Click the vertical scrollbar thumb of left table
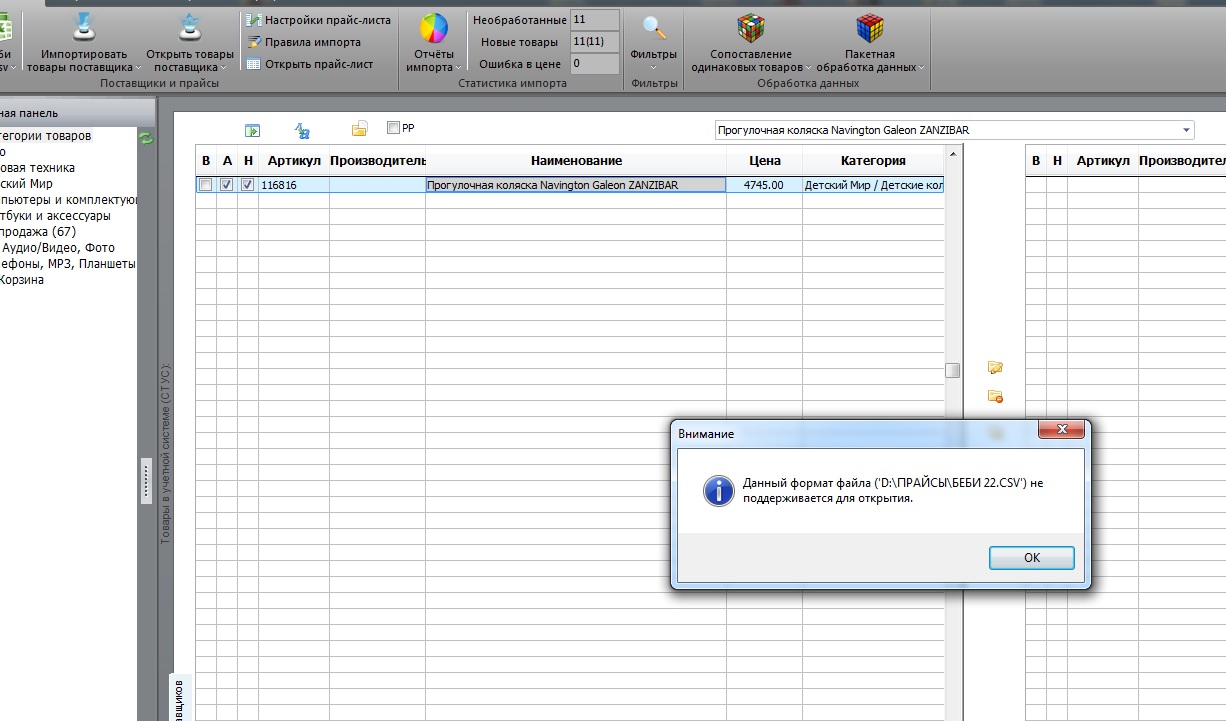 click(x=953, y=370)
